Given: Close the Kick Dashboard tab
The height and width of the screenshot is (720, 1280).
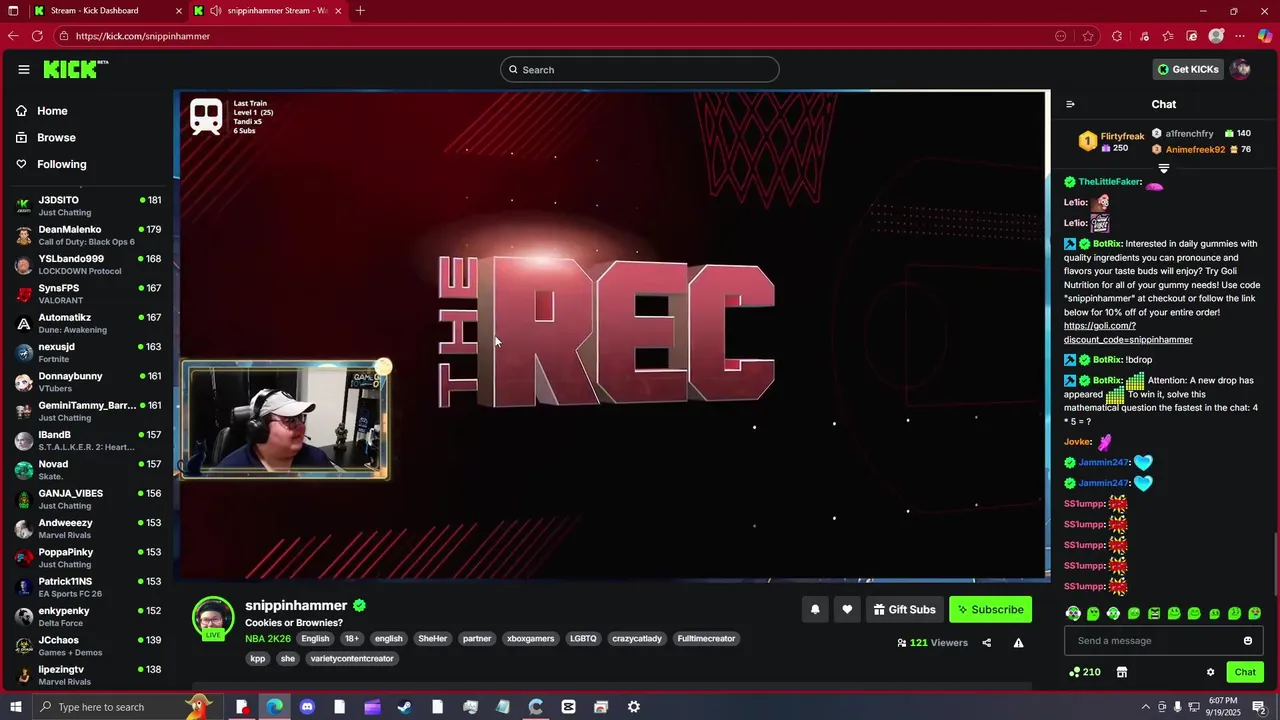Looking at the screenshot, I should click(179, 11).
